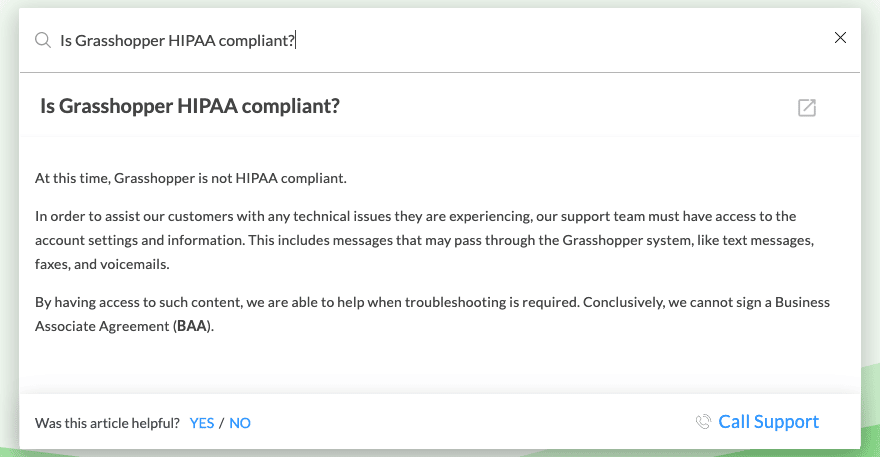Click the "Is Grasshopper HIPAA compliant?" article heading

190,106
